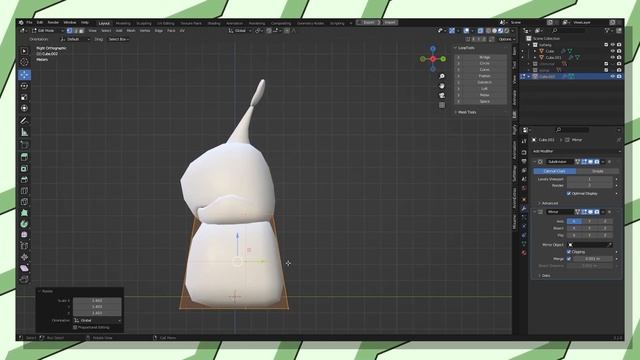Open the Options dropdown in viewport header
640x360 pixels.
(x=506, y=39)
